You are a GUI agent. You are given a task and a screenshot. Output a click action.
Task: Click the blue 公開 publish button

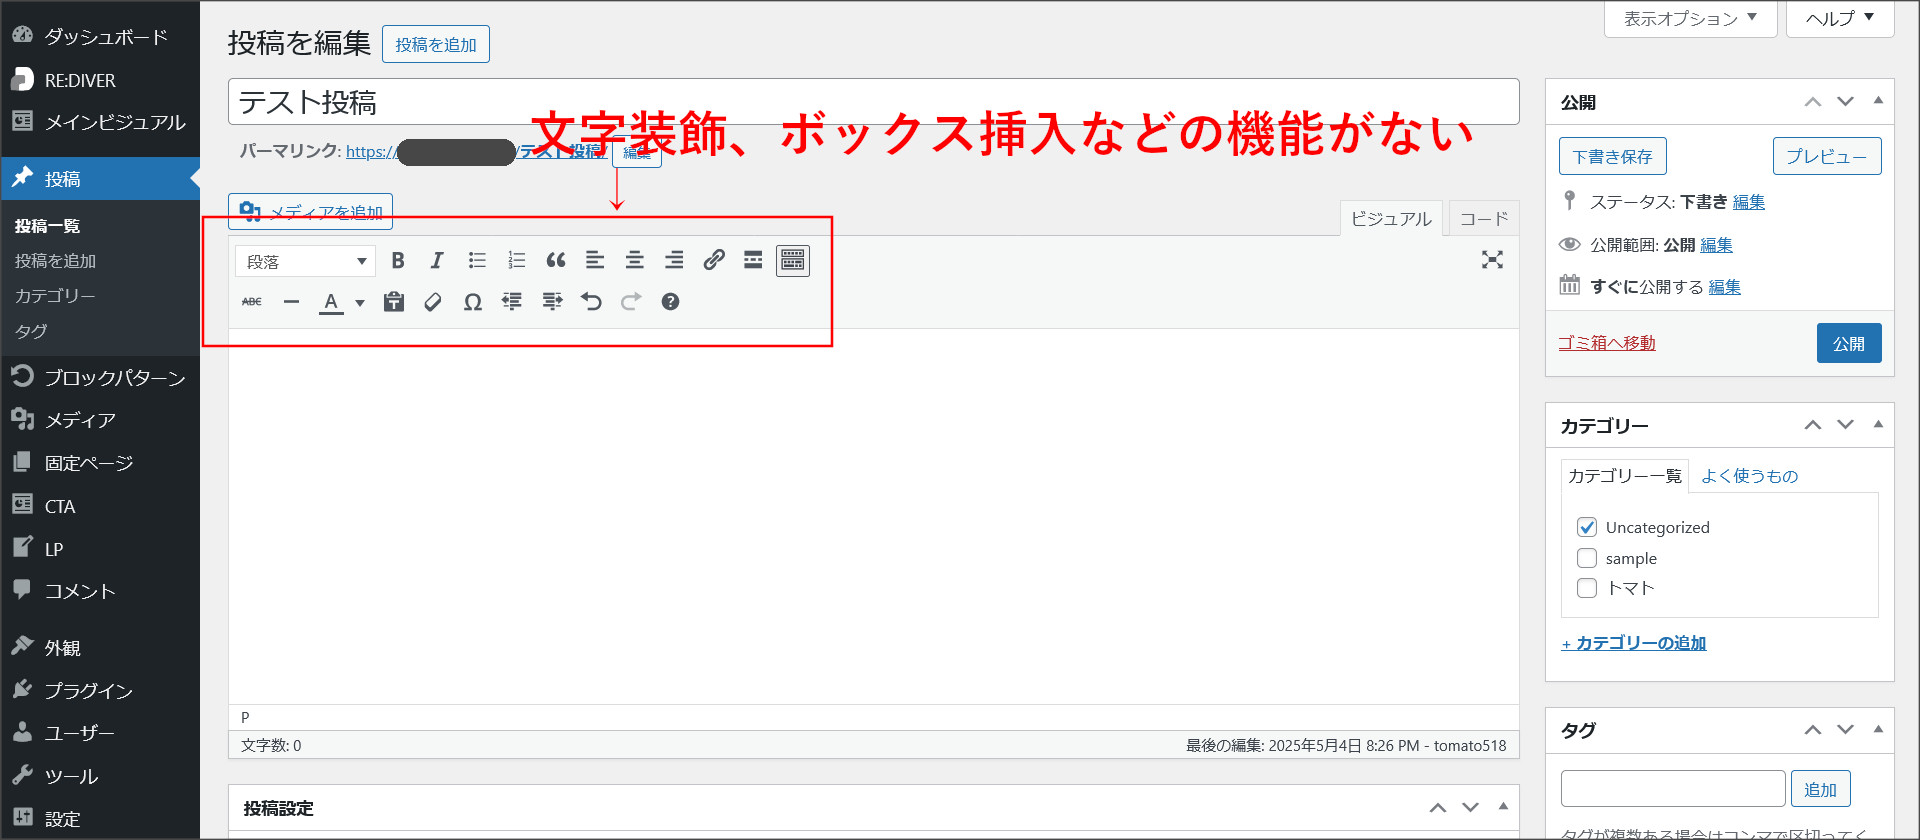pyautogui.click(x=1848, y=343)
